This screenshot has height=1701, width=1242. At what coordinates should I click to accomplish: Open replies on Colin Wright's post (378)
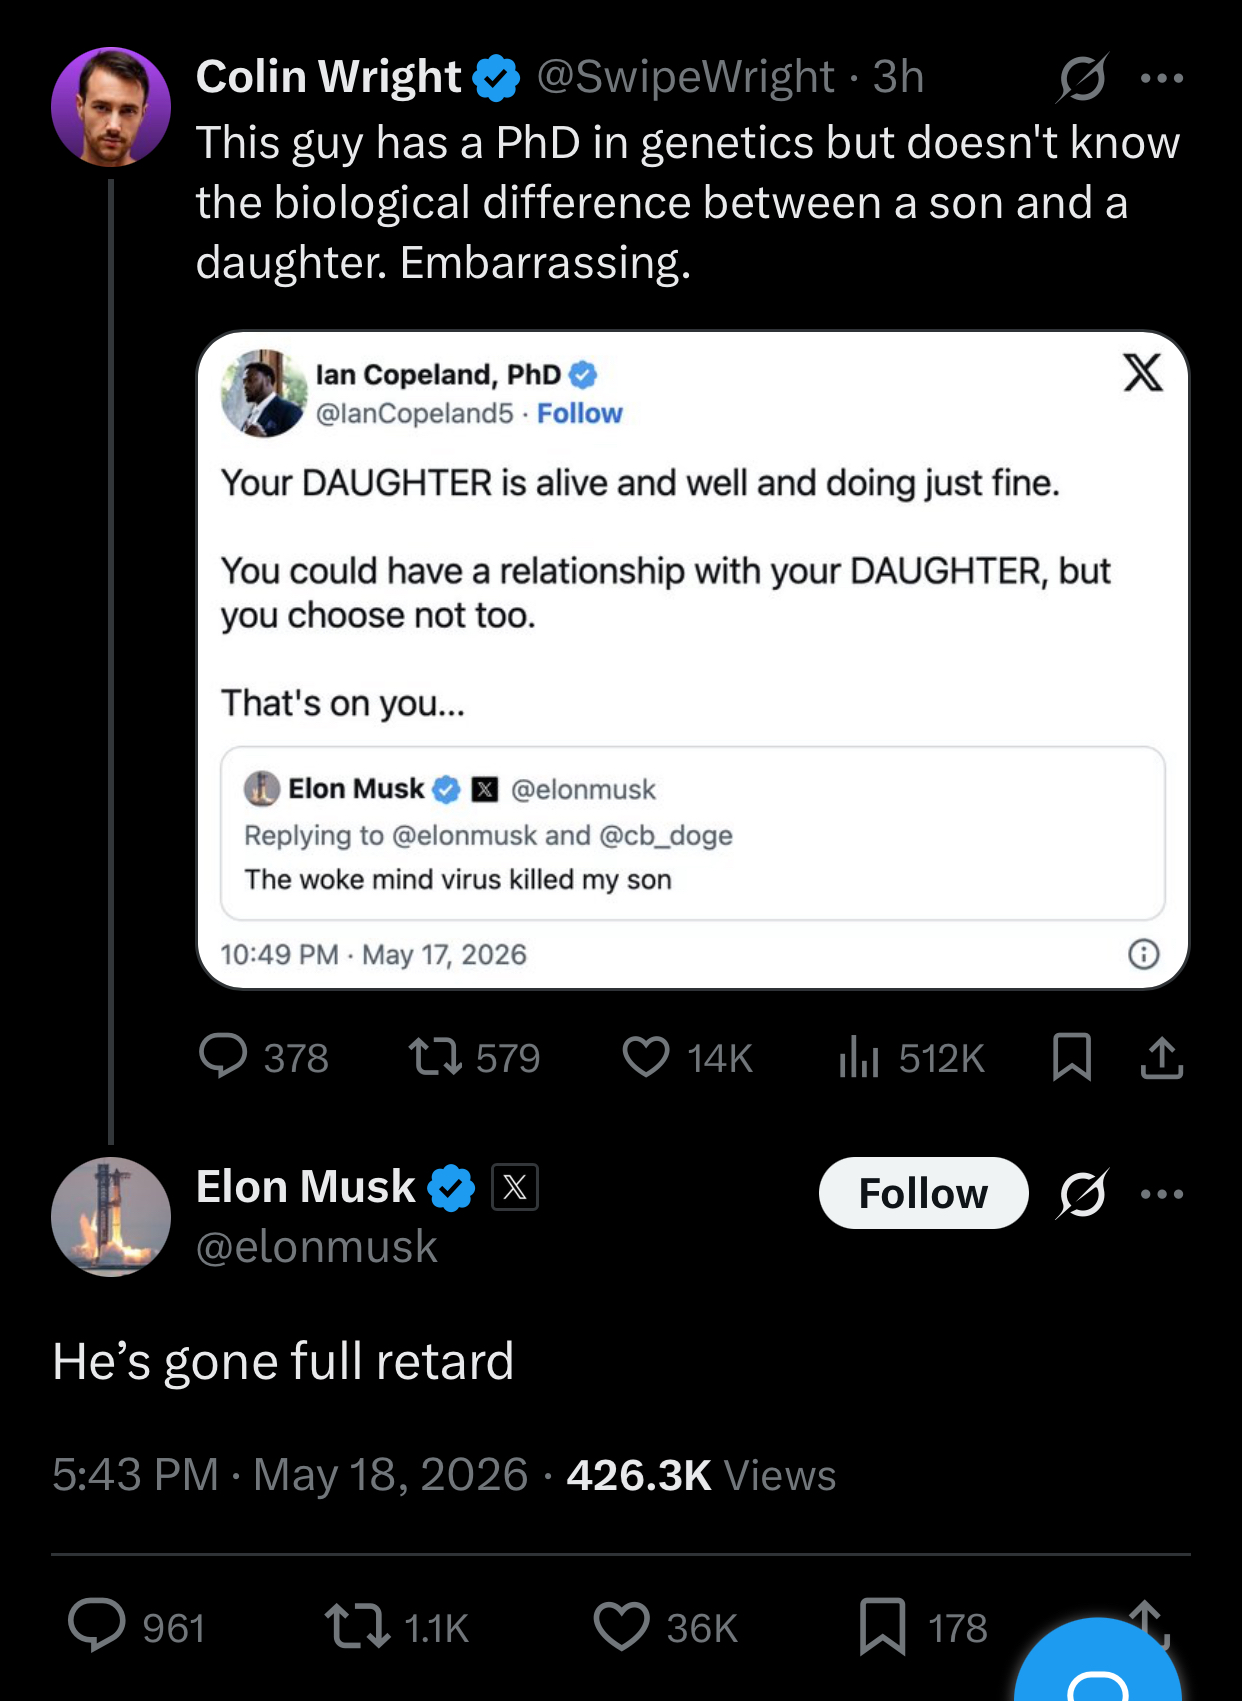(x=264, y=1057)
